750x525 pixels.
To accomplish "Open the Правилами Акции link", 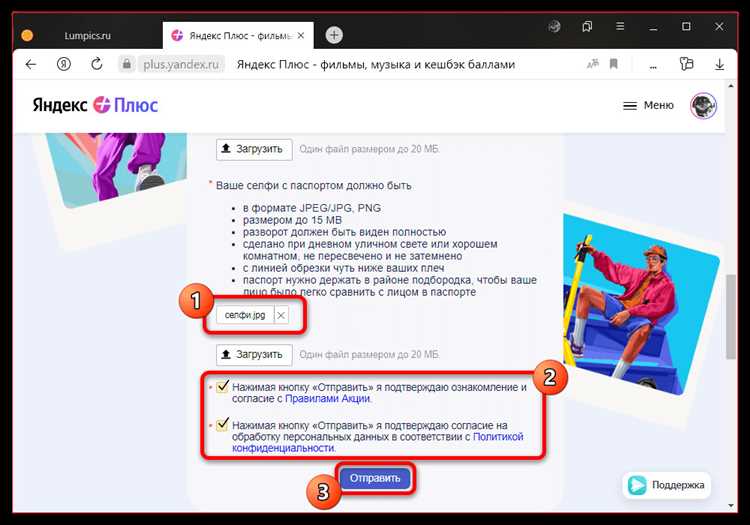I will [x=328, y=399].
